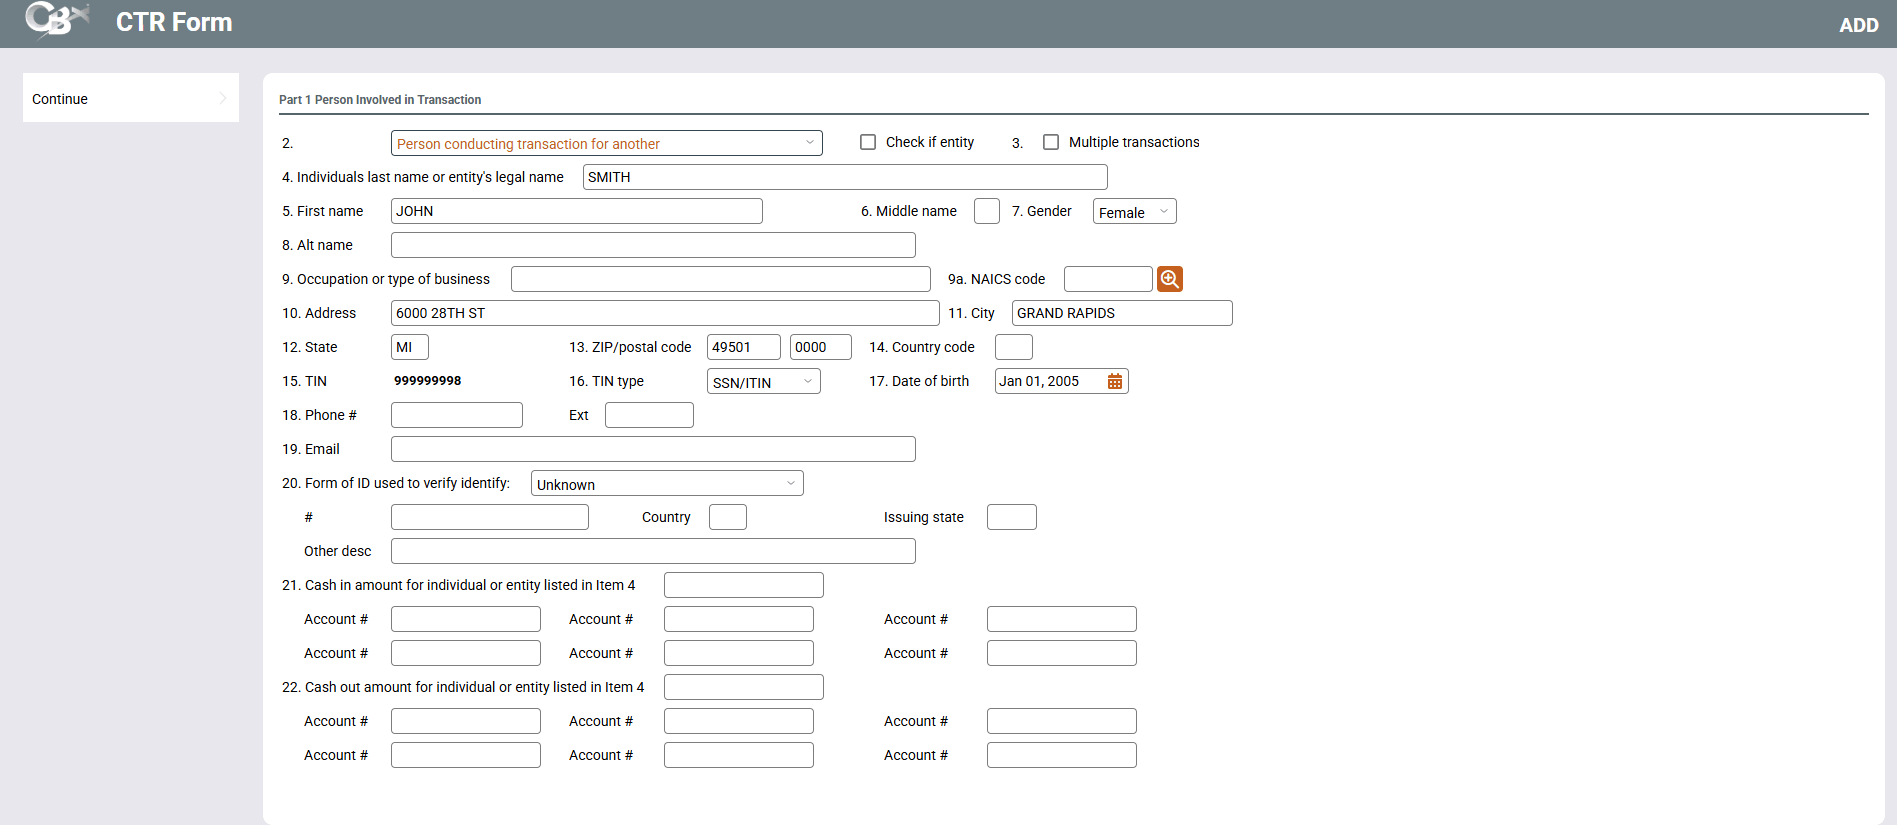The width and height of the screenshot is (1897, 825).
Task: Open the date of birth calendar picker
Action: coord(1114,381)
